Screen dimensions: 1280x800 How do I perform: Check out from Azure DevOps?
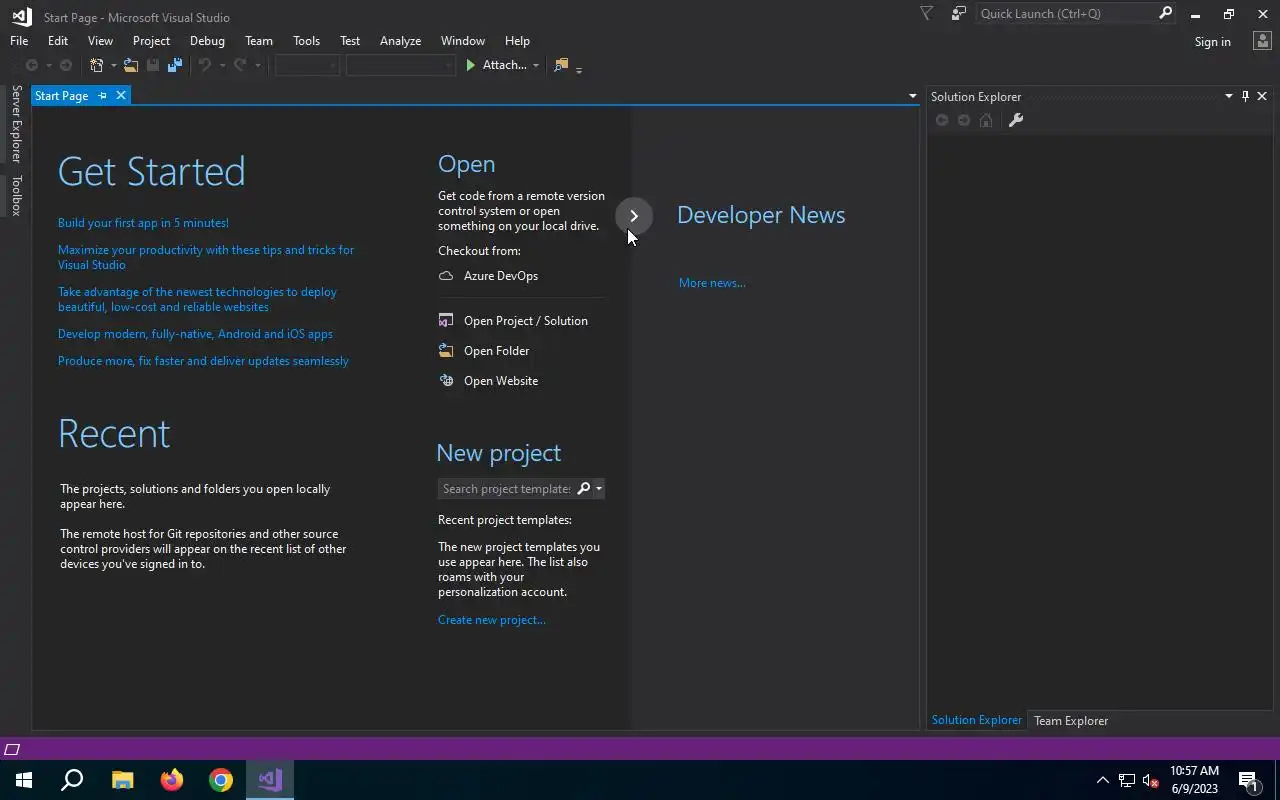tap(488, 276)
